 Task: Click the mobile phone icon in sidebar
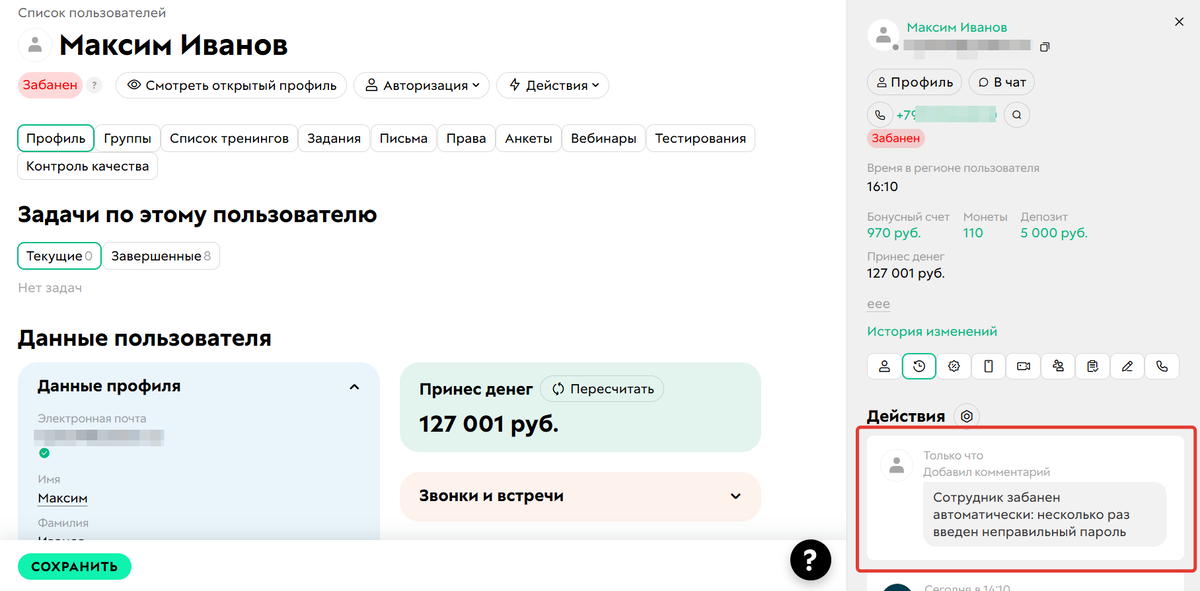(988, 366)
